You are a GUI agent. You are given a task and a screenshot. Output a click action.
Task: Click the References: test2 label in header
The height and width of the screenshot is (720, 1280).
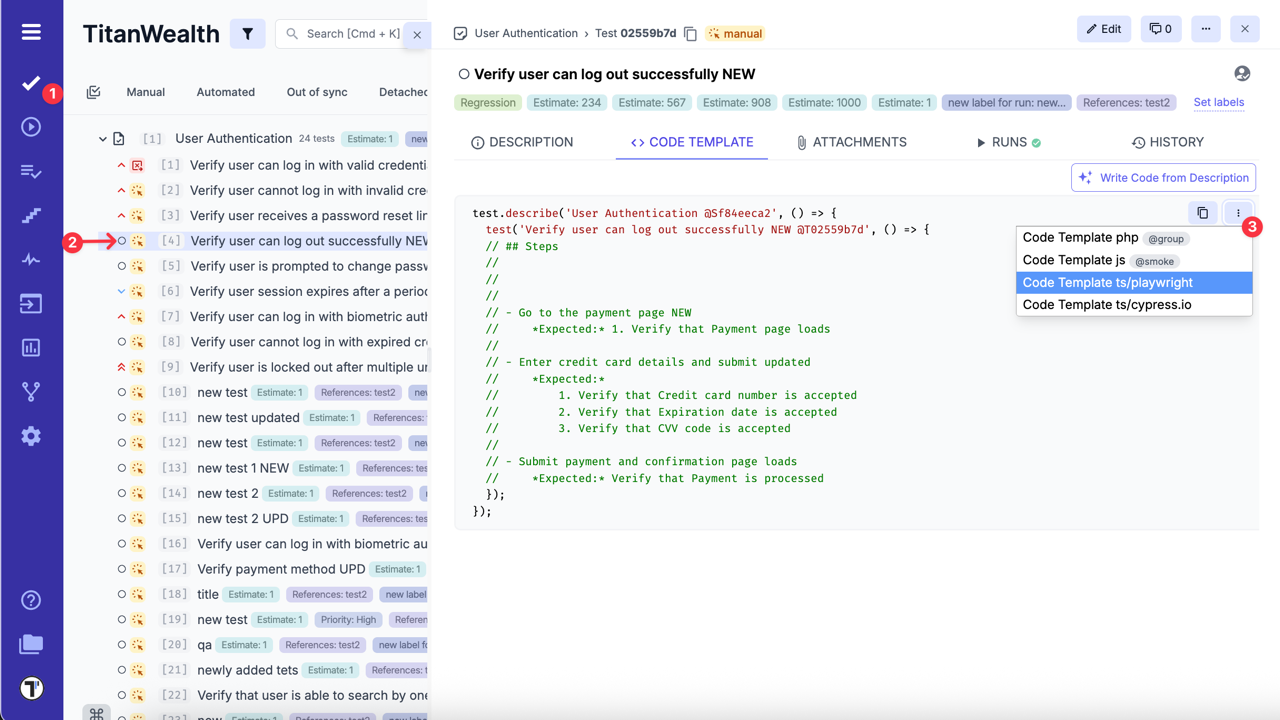pyautogui.click(x=1127, y=102)
